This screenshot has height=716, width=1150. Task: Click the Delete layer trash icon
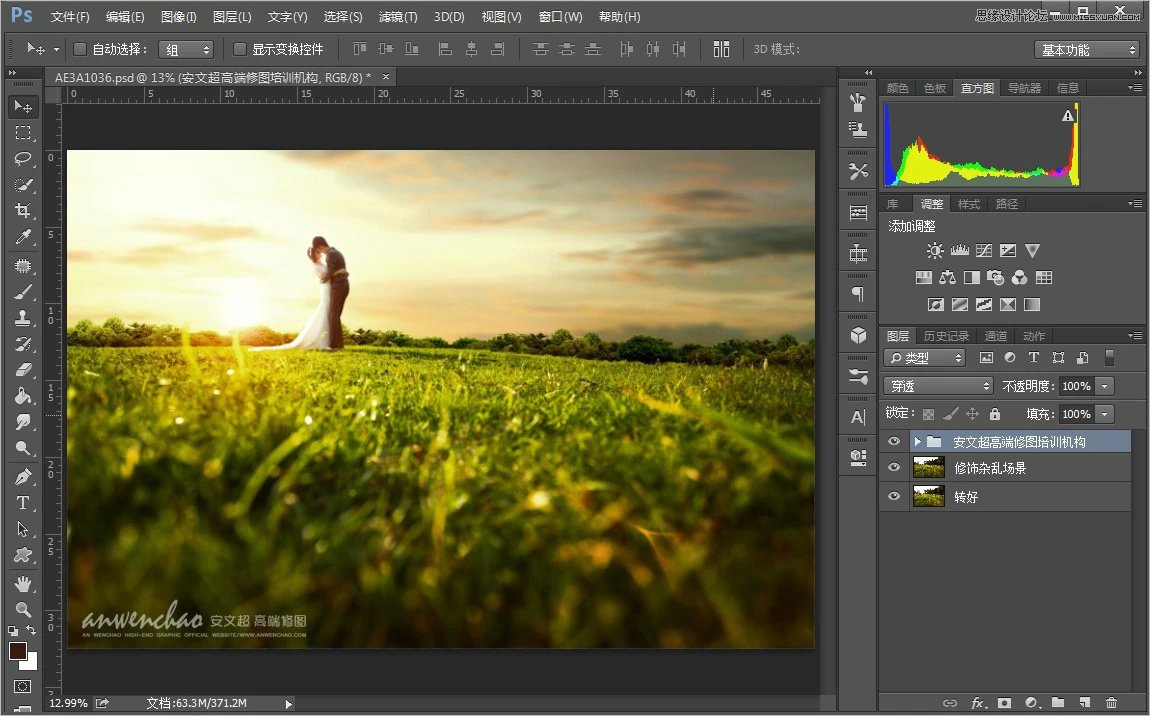click(1112, 703)
